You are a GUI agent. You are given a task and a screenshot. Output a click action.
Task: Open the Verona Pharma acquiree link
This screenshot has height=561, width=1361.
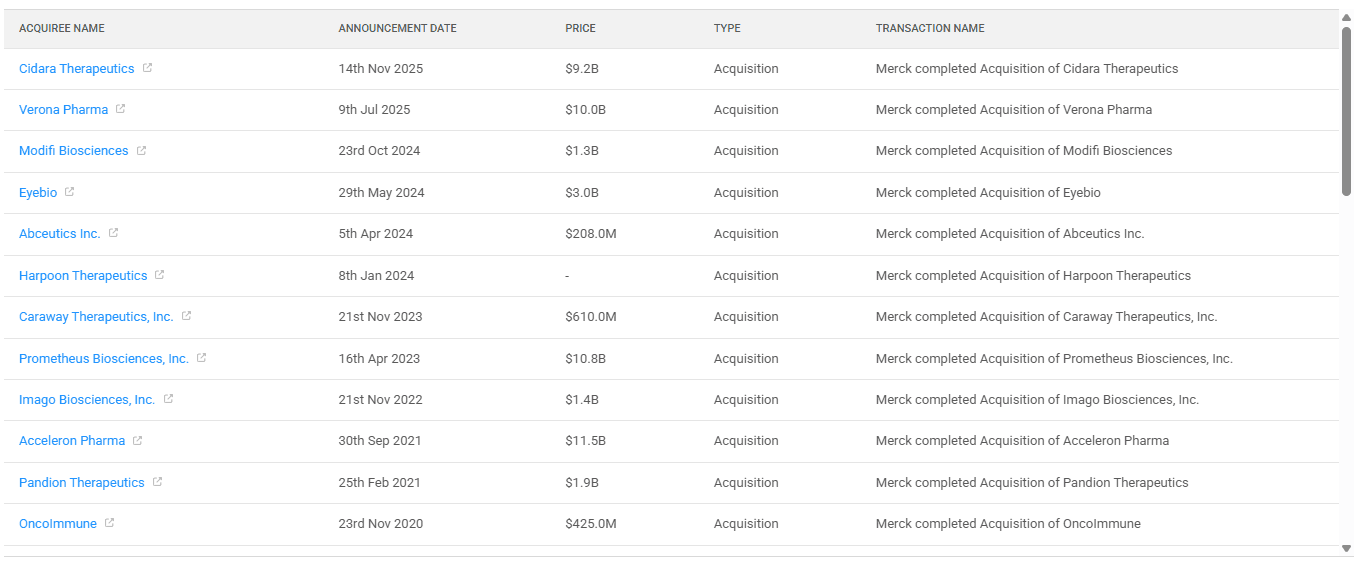pyautogui.click(x=63, y=110)
